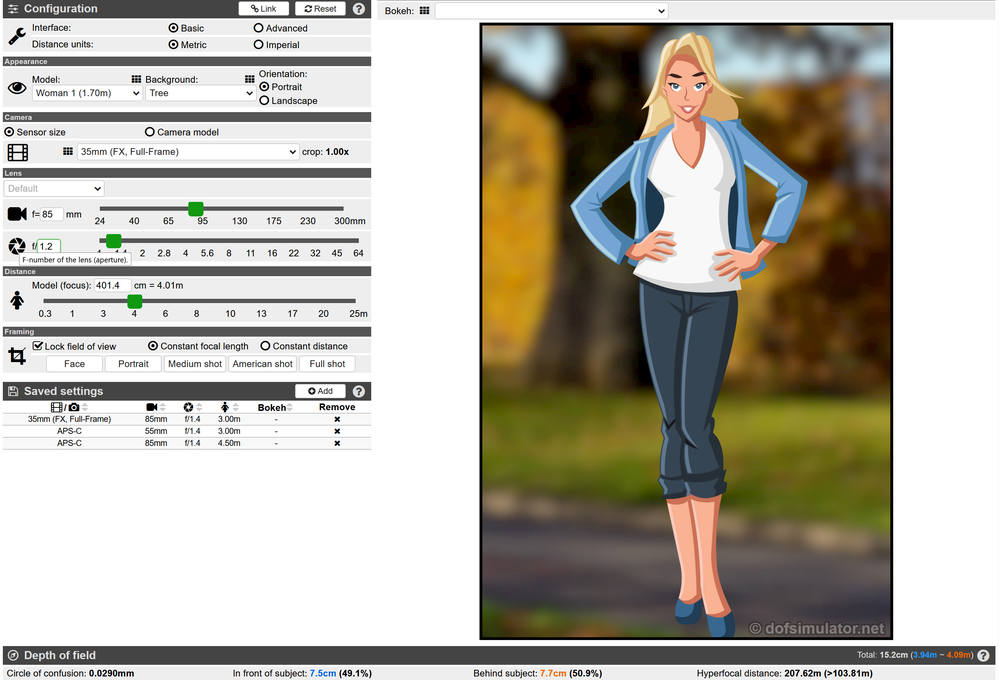Open the Background thumbnail grid icon

(x=250, y=79)
